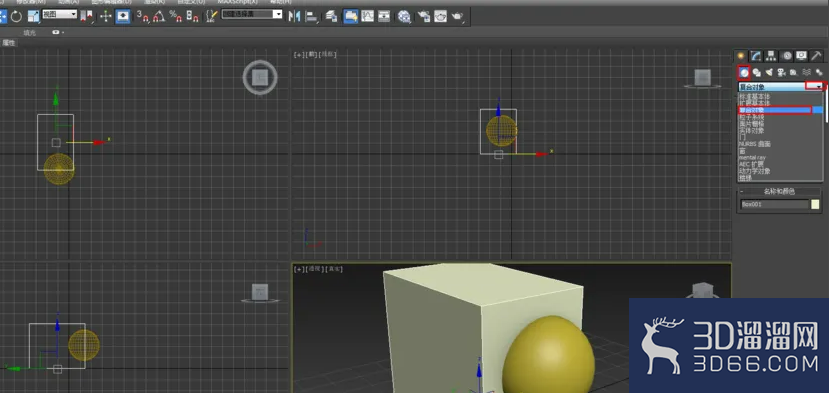This screenshot has width=829, height=393.
Task: Click the 属性 tab label
Action: tap(8, 43)
